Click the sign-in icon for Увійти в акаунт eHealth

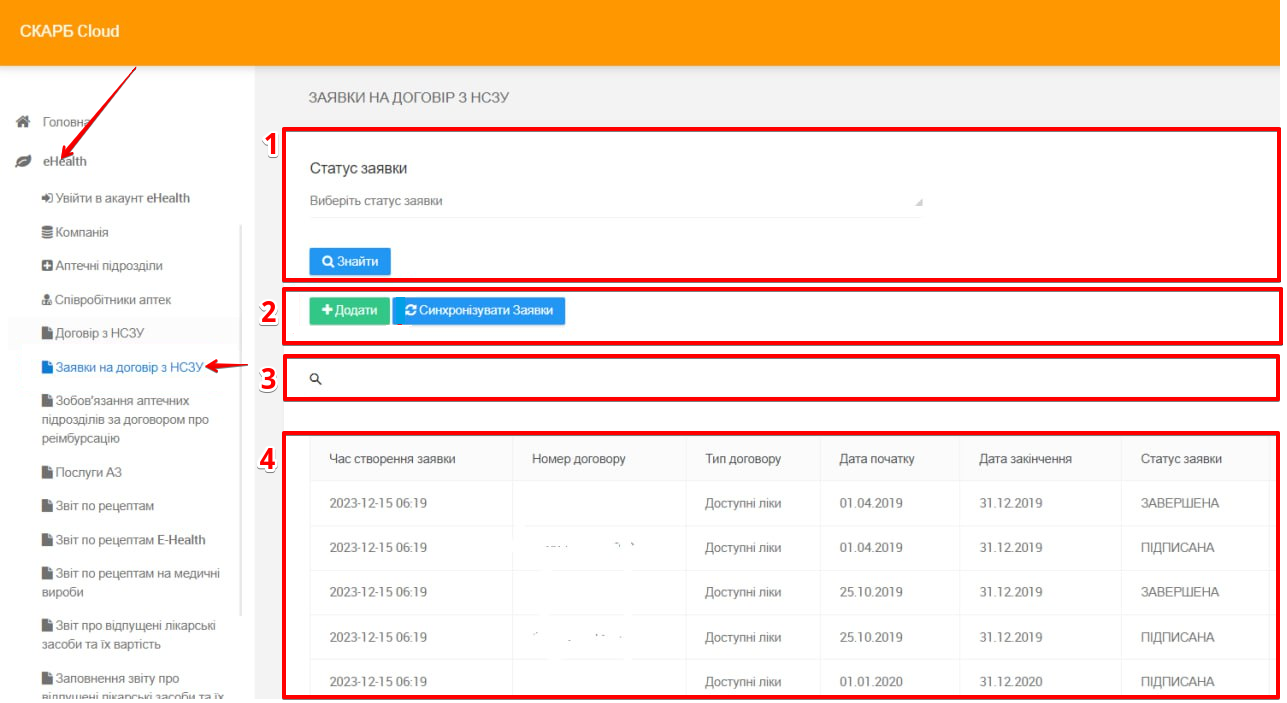point(46,198)
